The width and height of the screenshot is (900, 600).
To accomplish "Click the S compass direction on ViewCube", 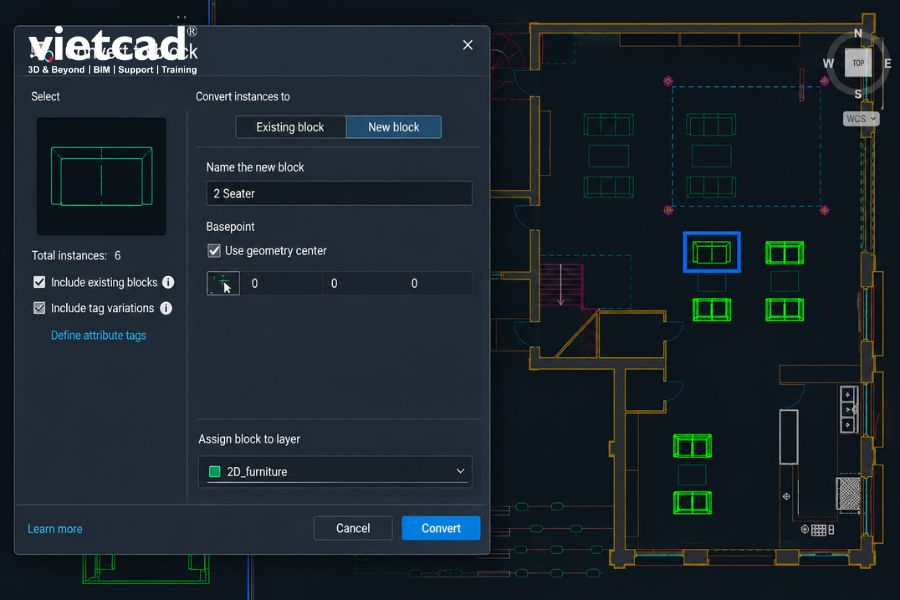I will [858, 94].
